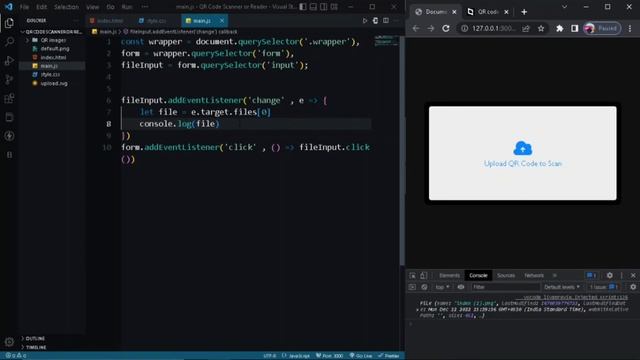Open Manage gear in VS Code activity bar
Screen dimensions: 640x360
9,342
